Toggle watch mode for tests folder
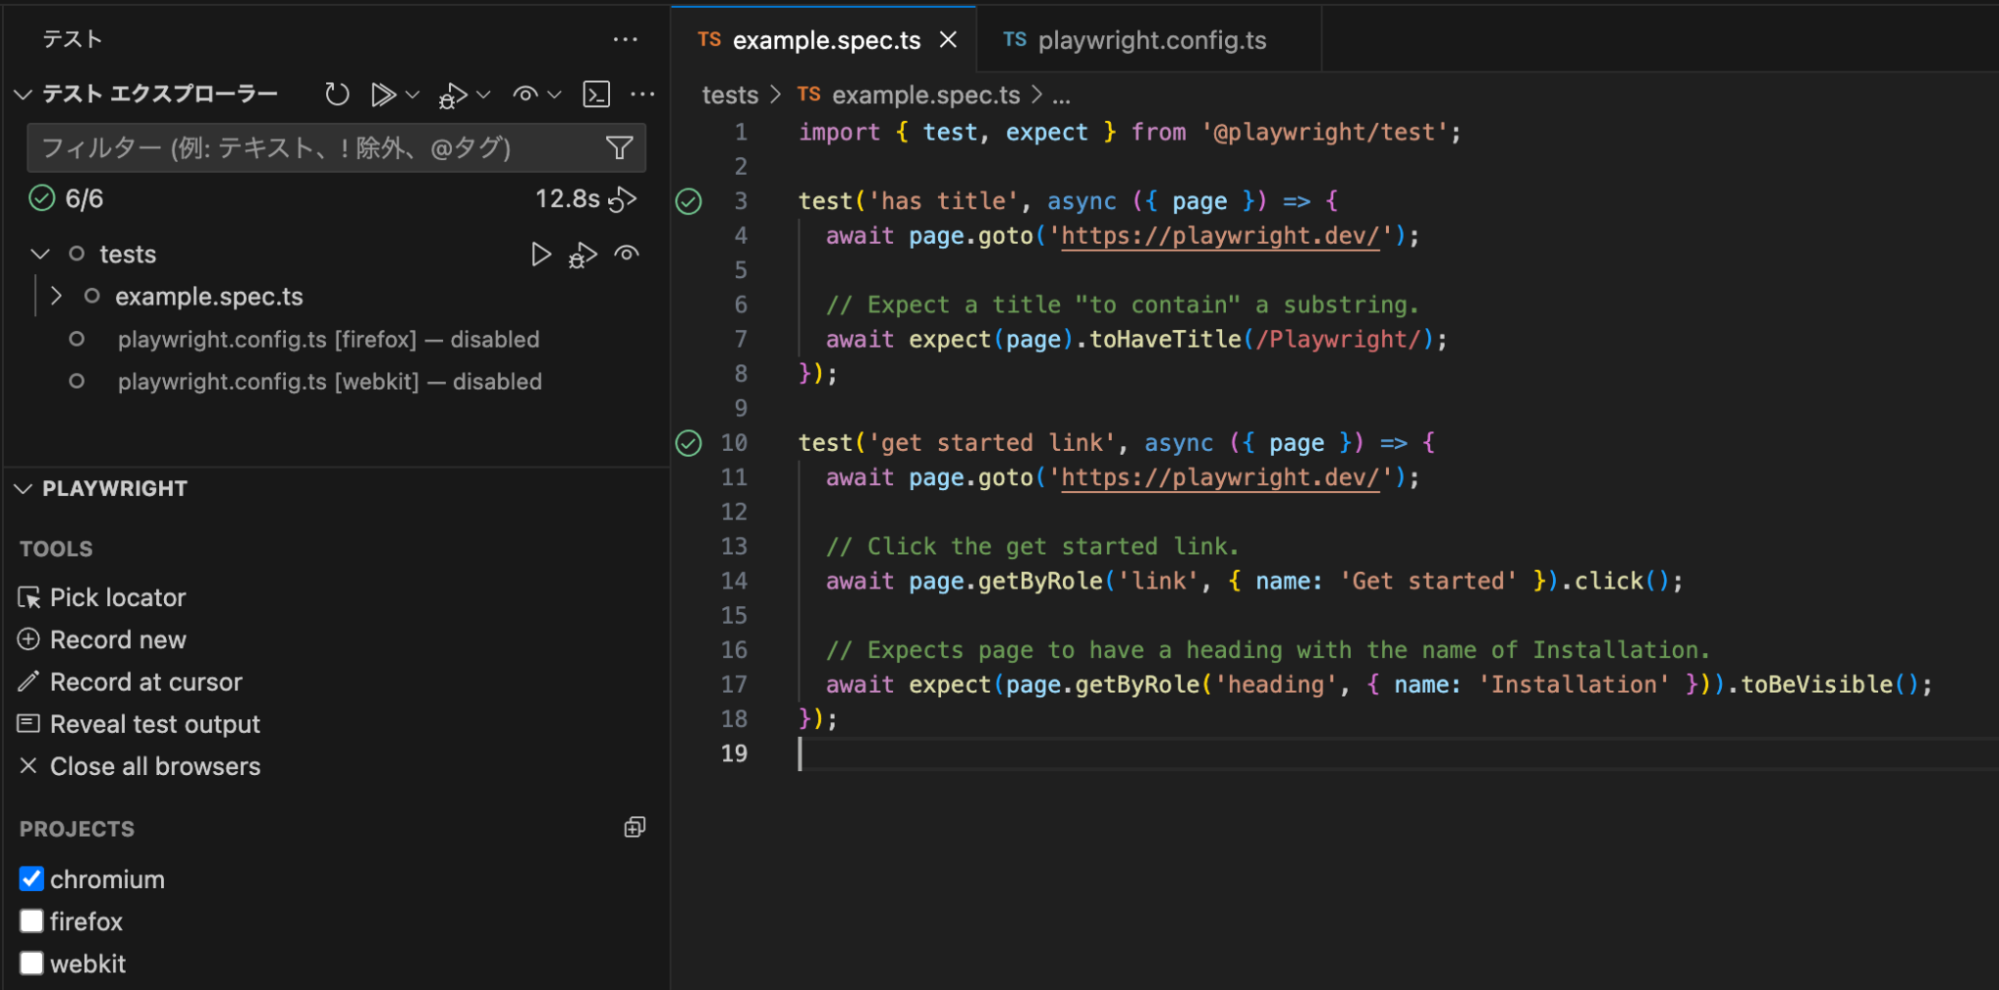This screenshot has width=1999, height=990. (x=627, y=254)
